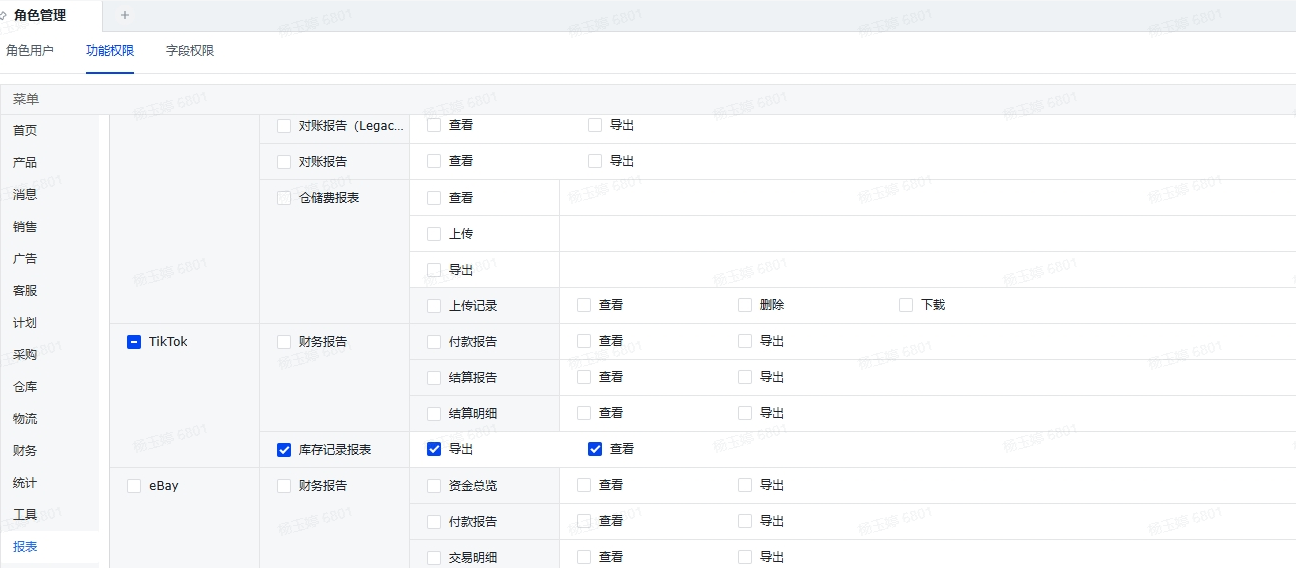Image resolution: width=1296 pixels, height=568 pixels.
Task: Open 采购 sidebar entry
Action: coord(25,355)
